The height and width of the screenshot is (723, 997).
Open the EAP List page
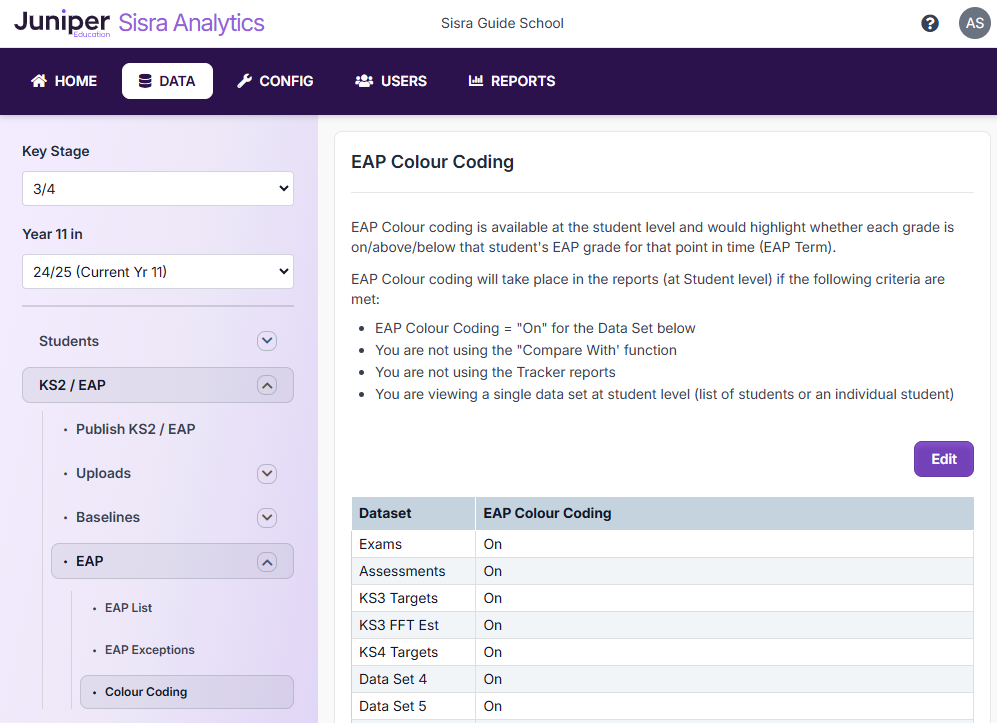click(x=128, y=607)
